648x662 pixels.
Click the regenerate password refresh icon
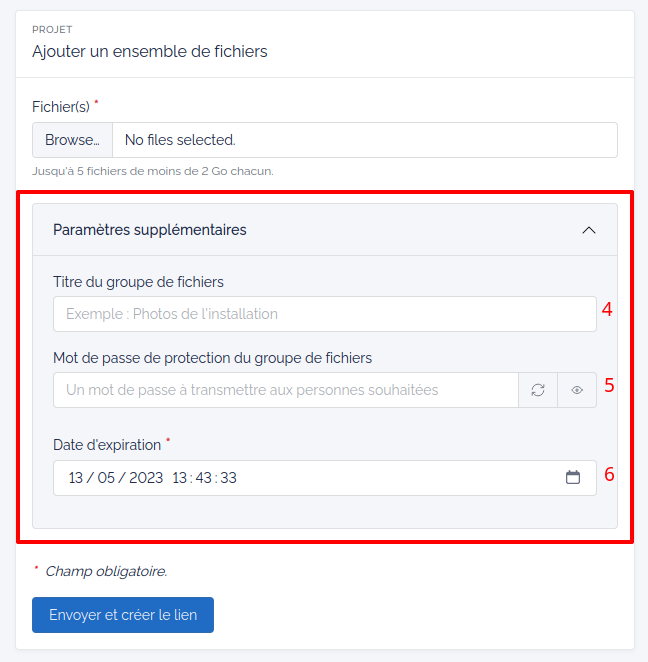pyautogui.click(x=538, y=390)
